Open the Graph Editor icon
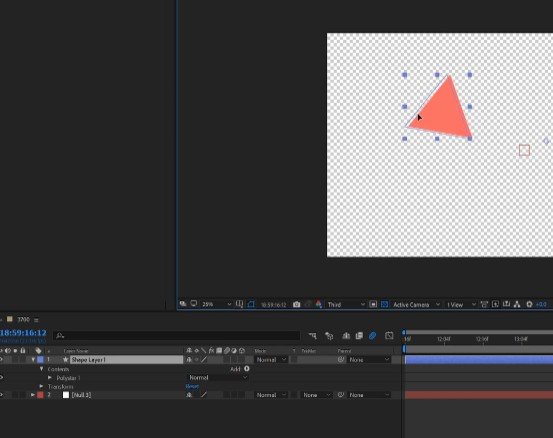553x438 pixels. point(389,336)
